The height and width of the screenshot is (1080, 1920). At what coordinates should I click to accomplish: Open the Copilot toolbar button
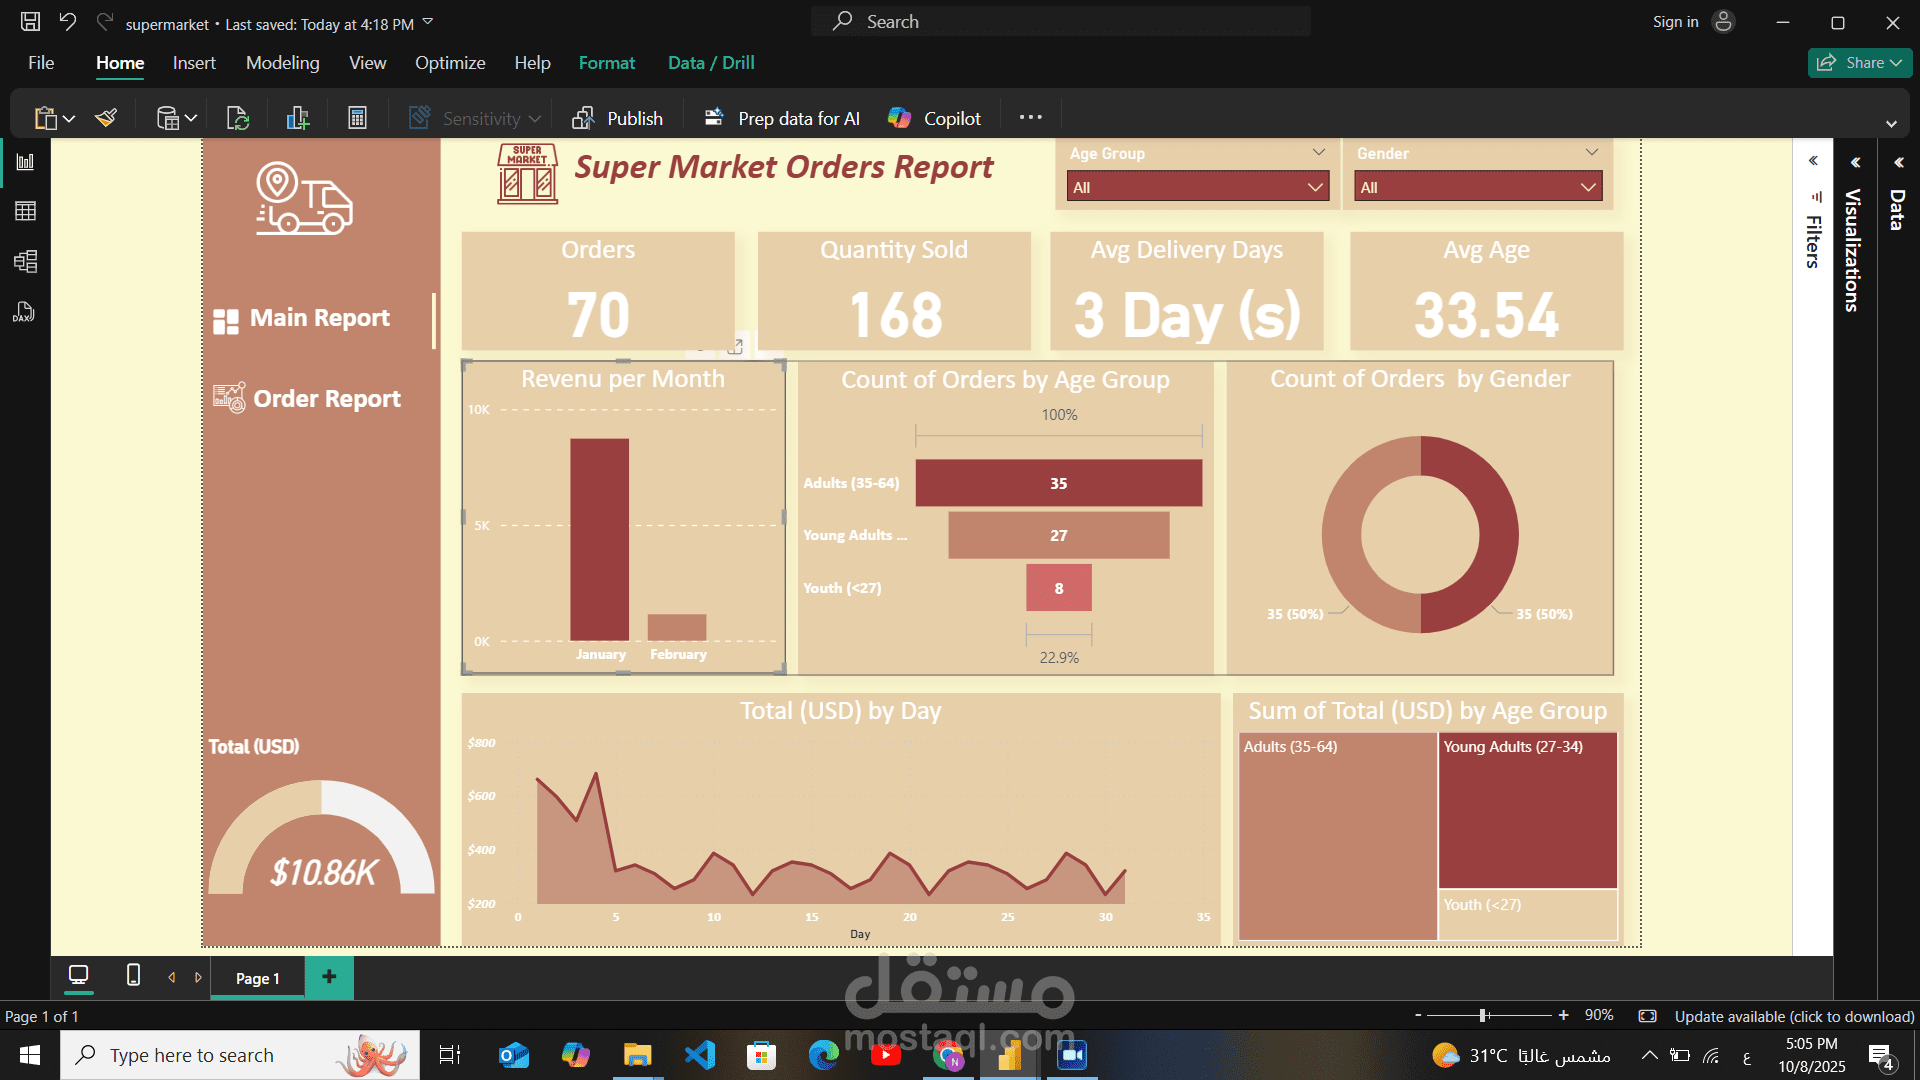coord(934,118)
